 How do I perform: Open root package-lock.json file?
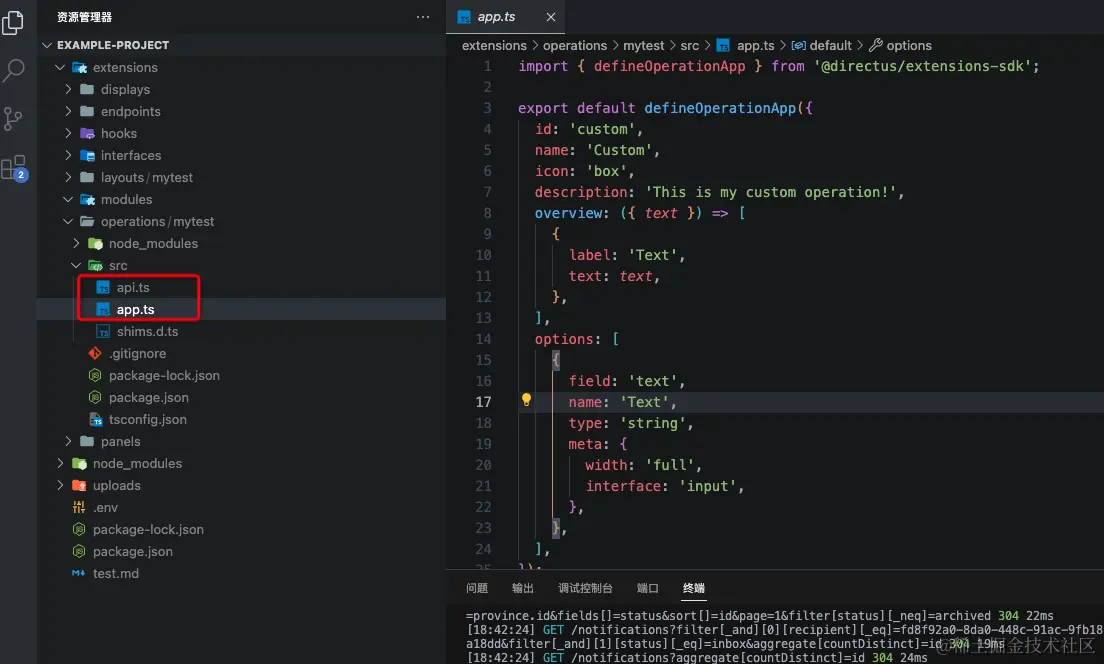[x=148, y=530]
